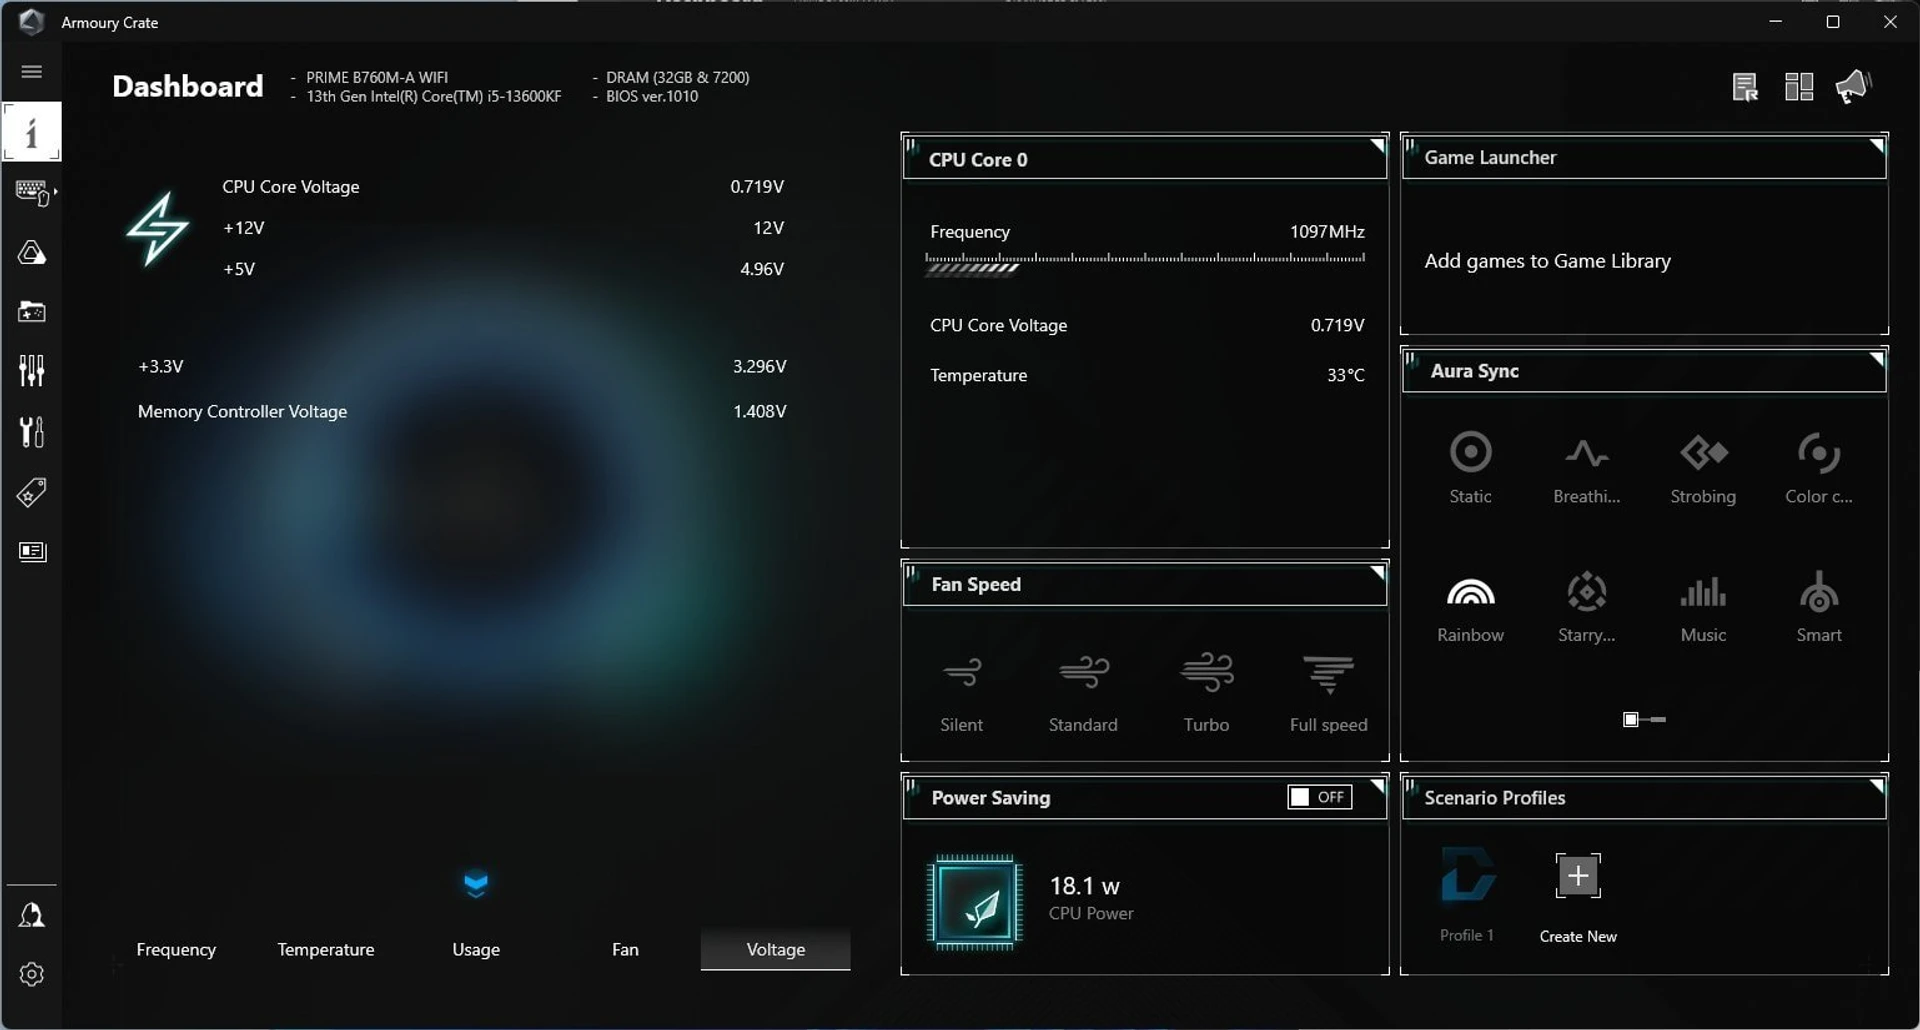Click the lightning bolt voltage icon
The image size is (1920, 1030).
click(x=157, y=228)
